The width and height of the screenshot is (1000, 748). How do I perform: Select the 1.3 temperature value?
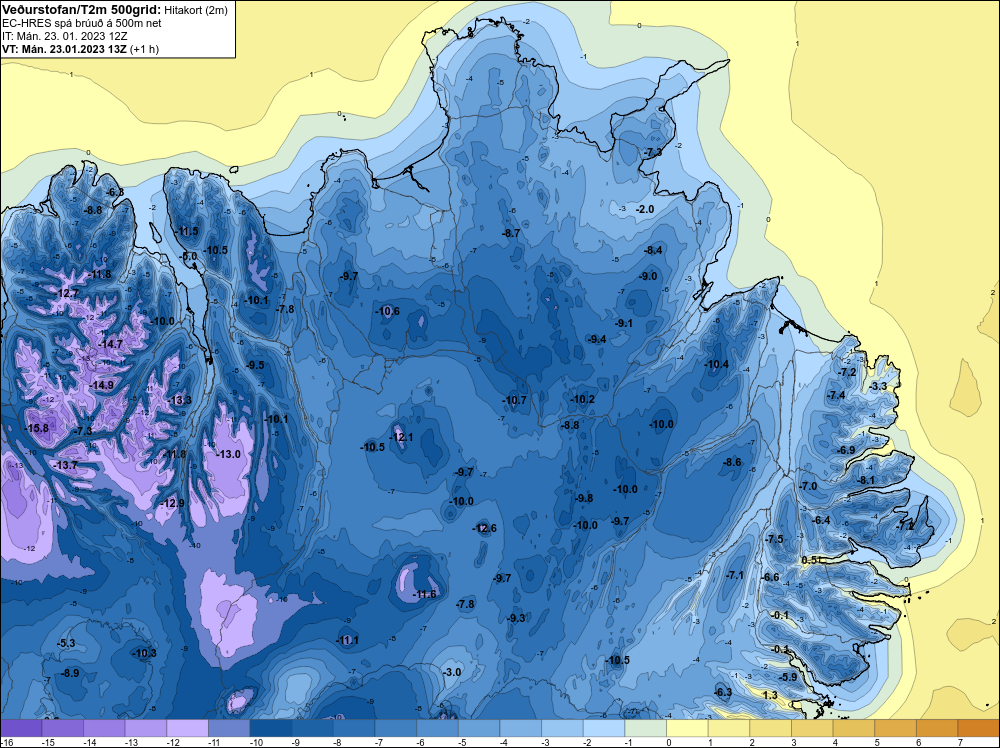[x=770, y=695]
